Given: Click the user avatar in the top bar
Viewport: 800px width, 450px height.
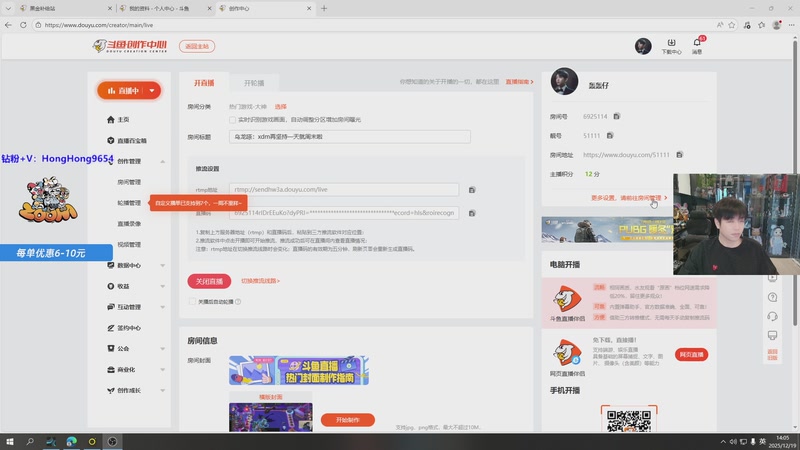Looking at the screenshot, I should (x=643, y=46).
